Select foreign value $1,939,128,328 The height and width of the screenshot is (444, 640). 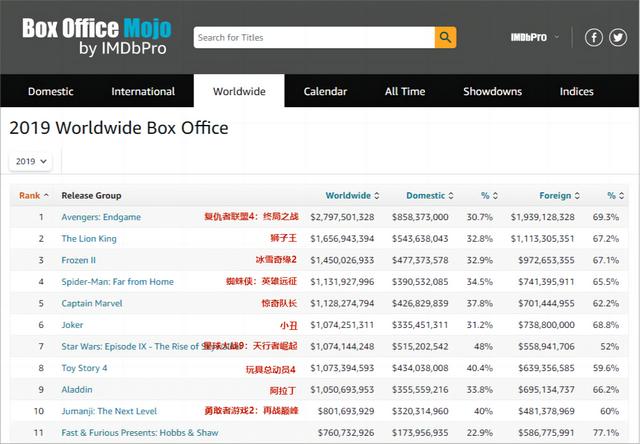(542, 217)
